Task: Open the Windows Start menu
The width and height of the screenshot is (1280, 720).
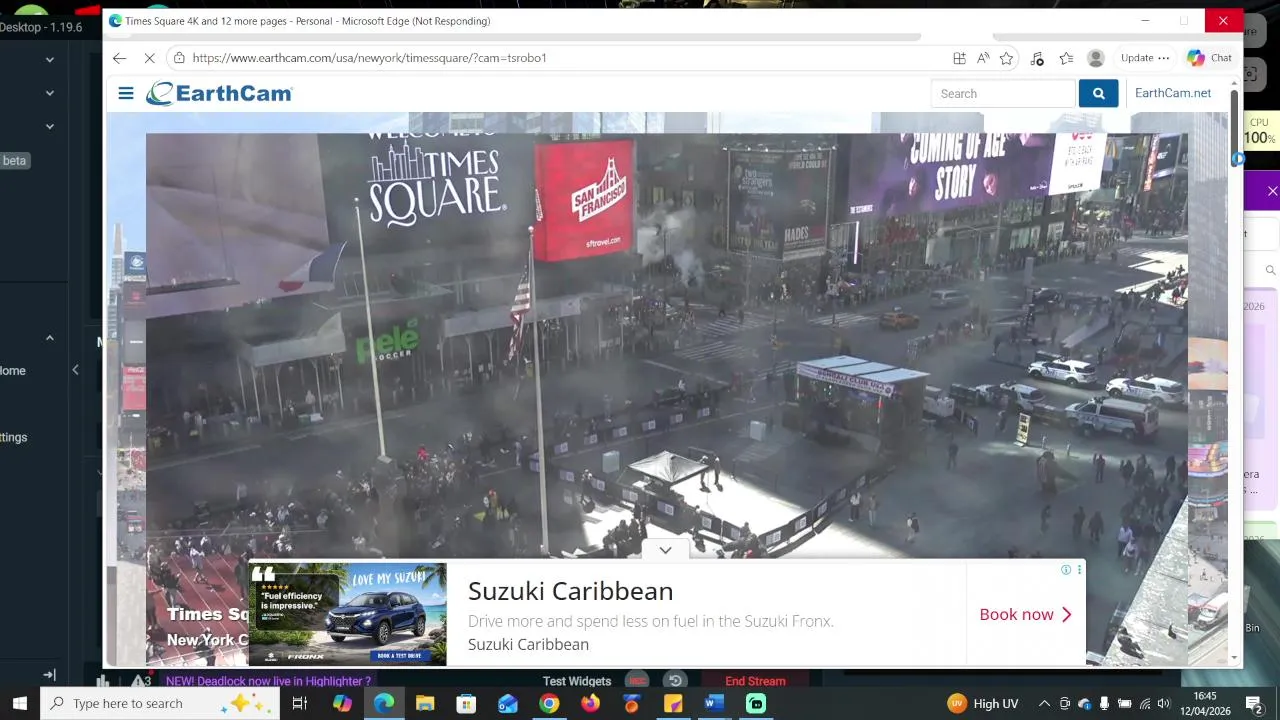Action: [x=19, y=703]
